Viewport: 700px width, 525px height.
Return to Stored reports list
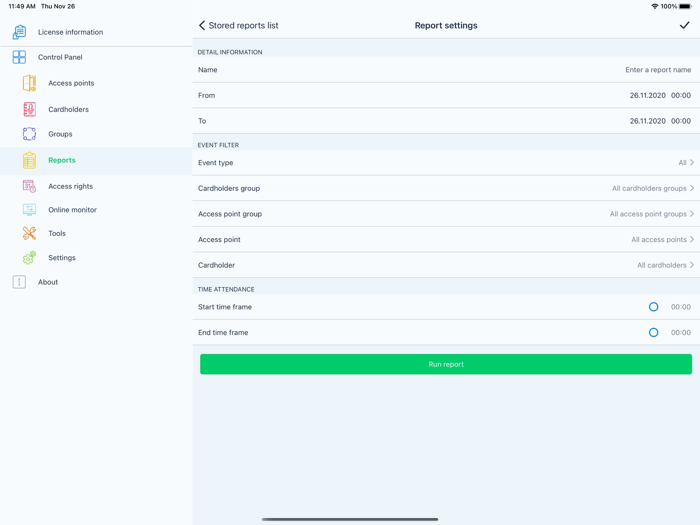pyautogui.click(x=243, y=25)
